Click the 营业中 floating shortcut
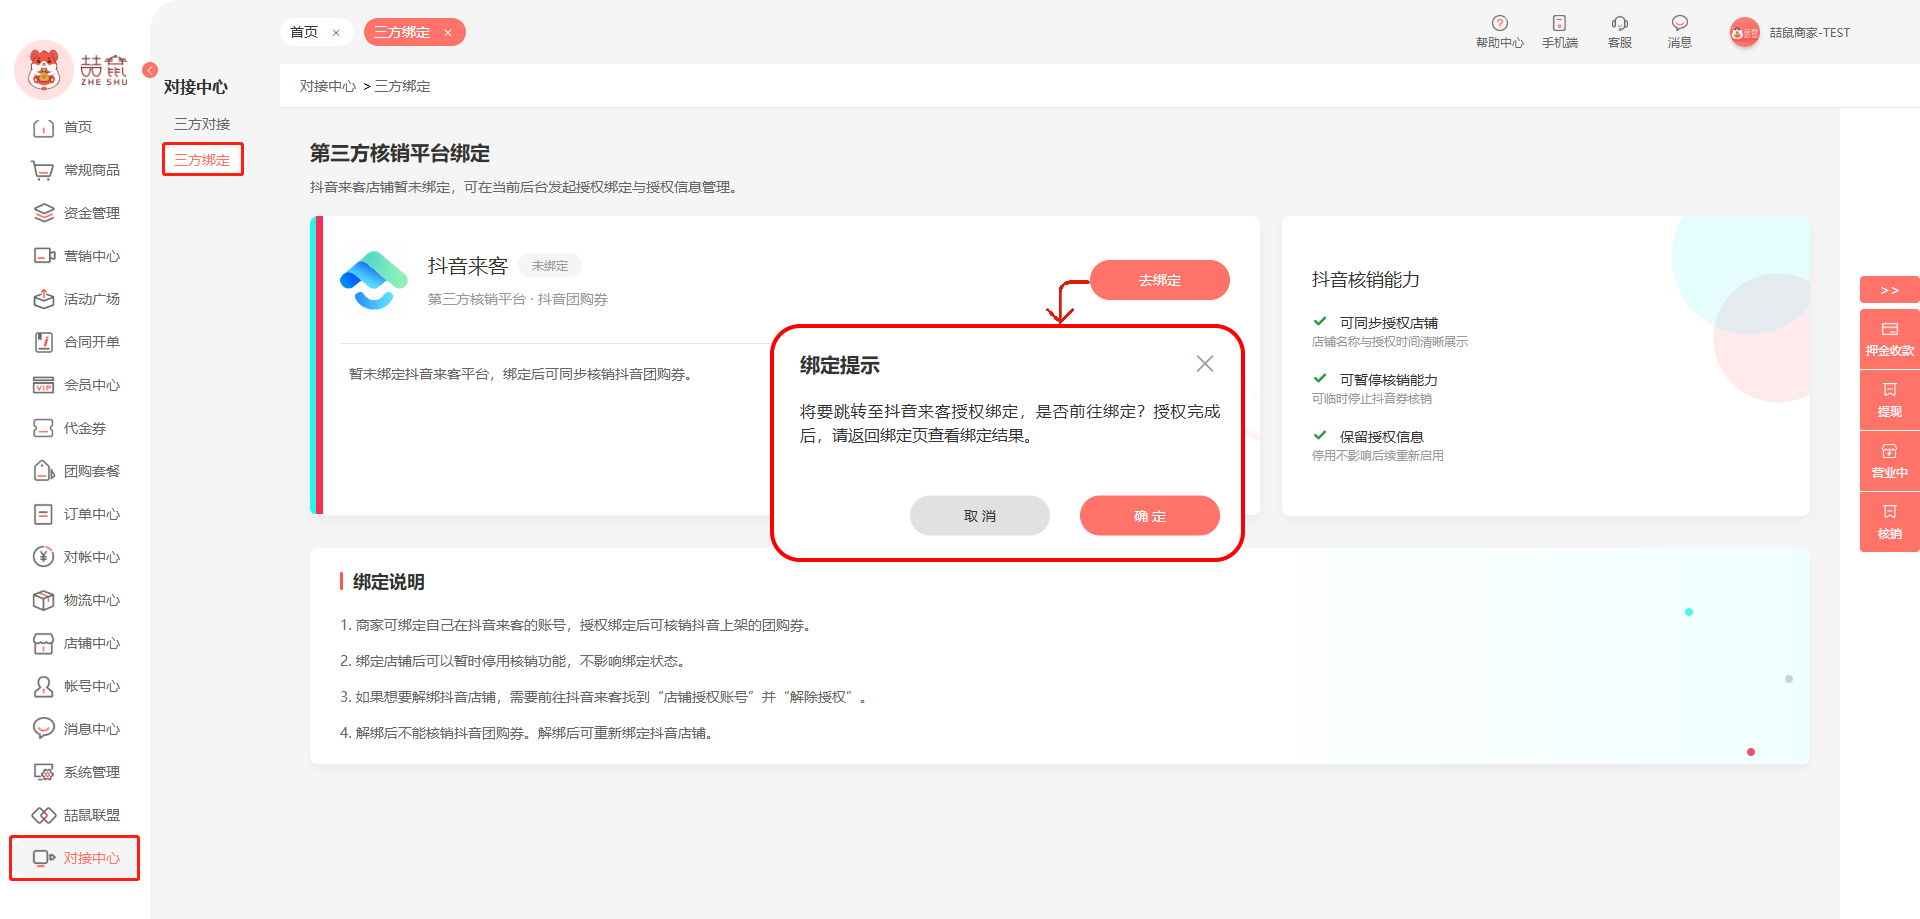1920x919 pixels. point(1889,461)
